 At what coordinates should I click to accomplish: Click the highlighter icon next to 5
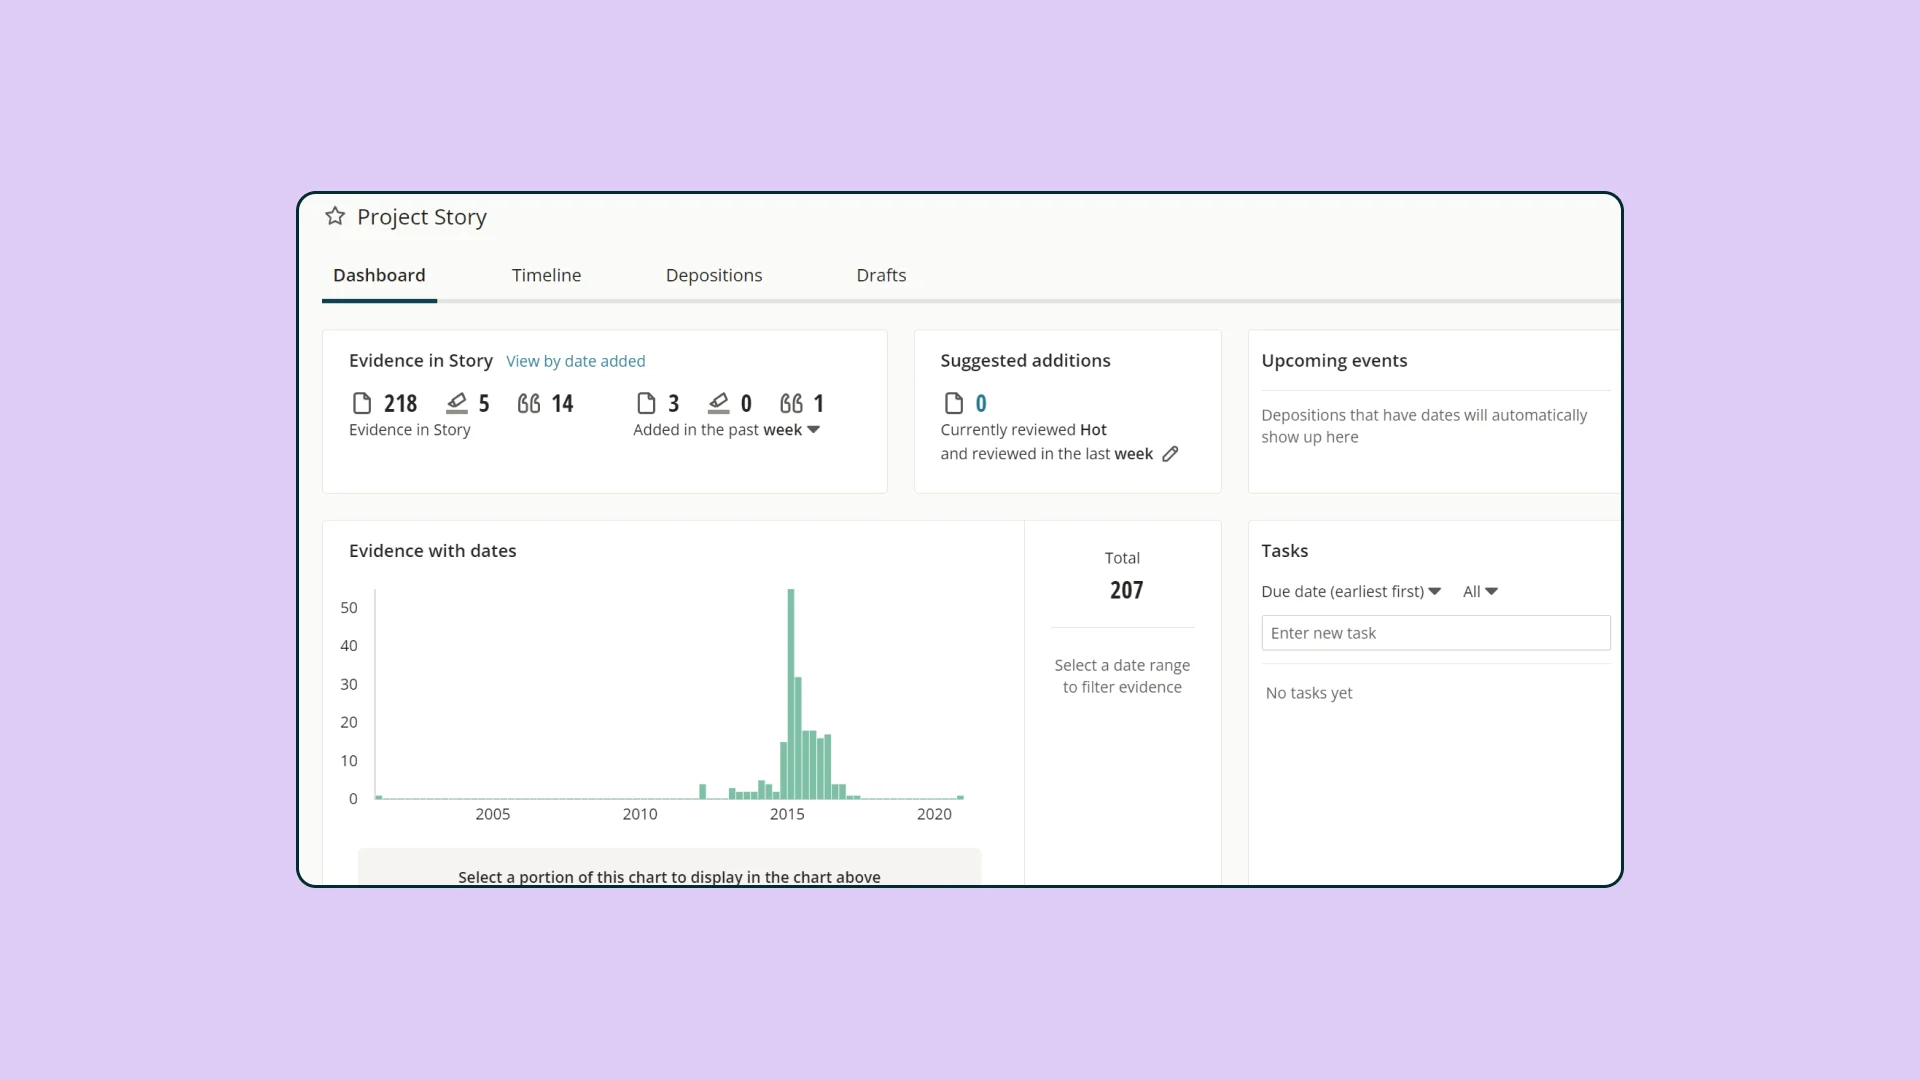pyautogui.click(x=456, y=403)
